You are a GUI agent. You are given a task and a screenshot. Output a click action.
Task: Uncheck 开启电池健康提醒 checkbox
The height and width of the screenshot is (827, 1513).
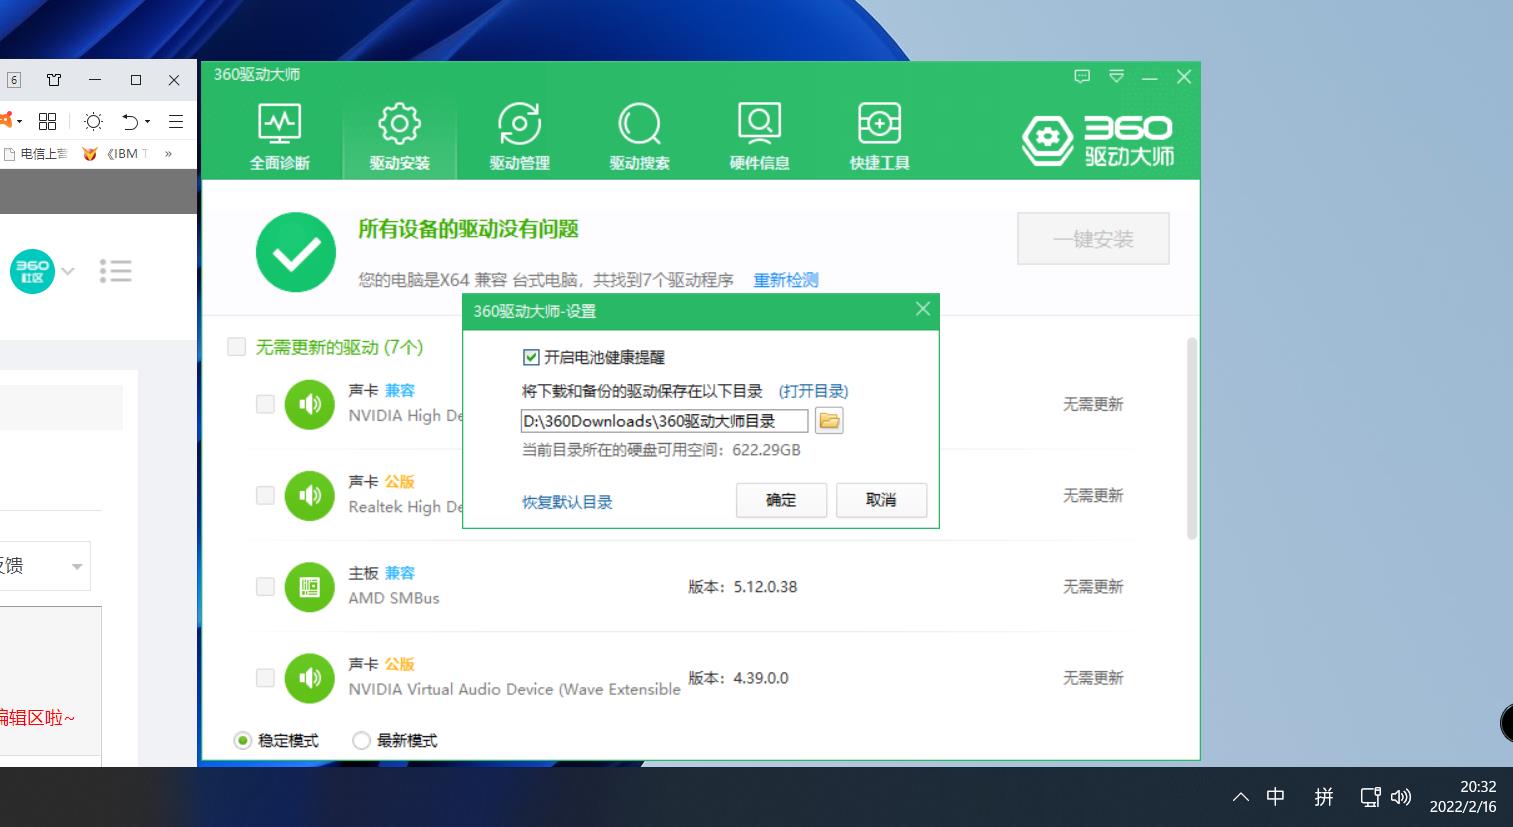[531, 357]
